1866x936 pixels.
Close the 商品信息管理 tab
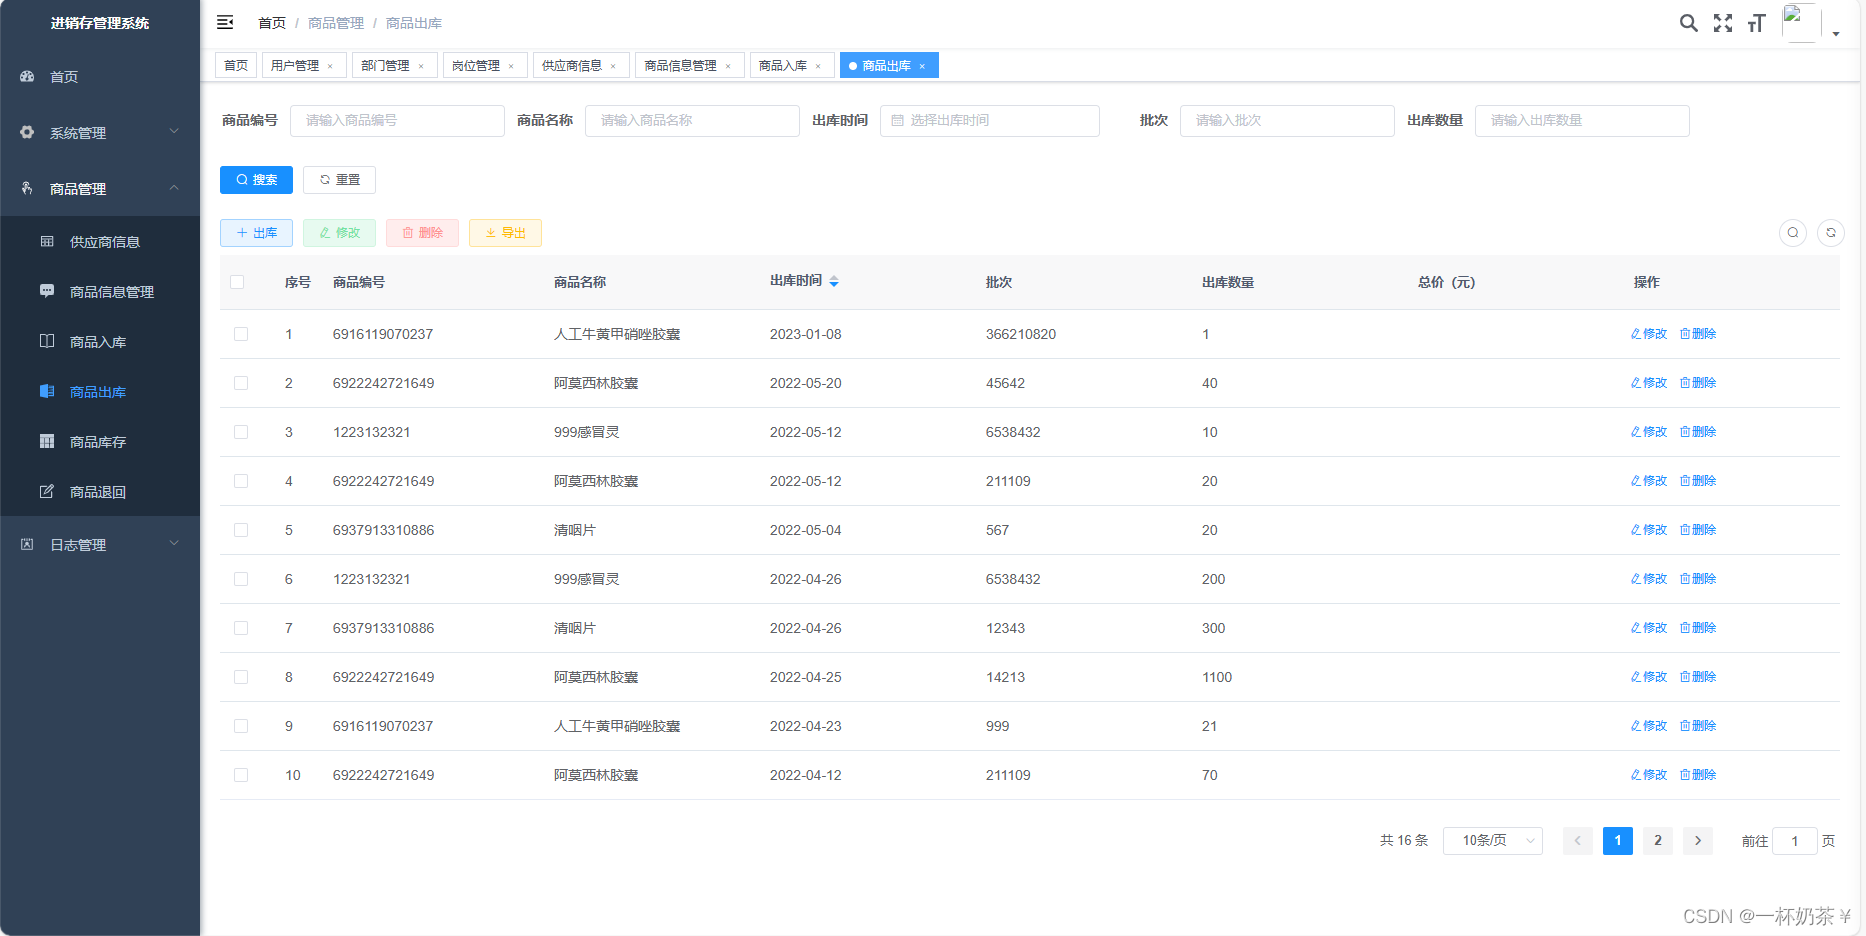[x=728, y=66]
